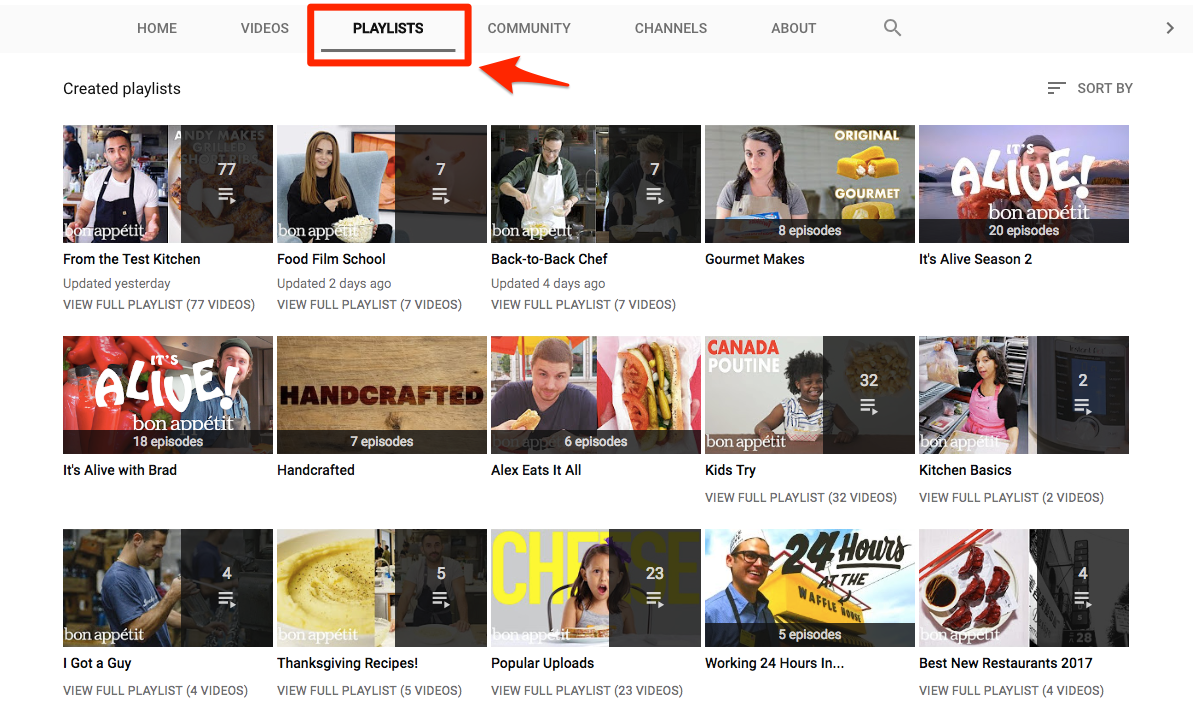The image size is (1193, 707).
Task: Click the Popular Uploads title
Action: coord(542,664)
